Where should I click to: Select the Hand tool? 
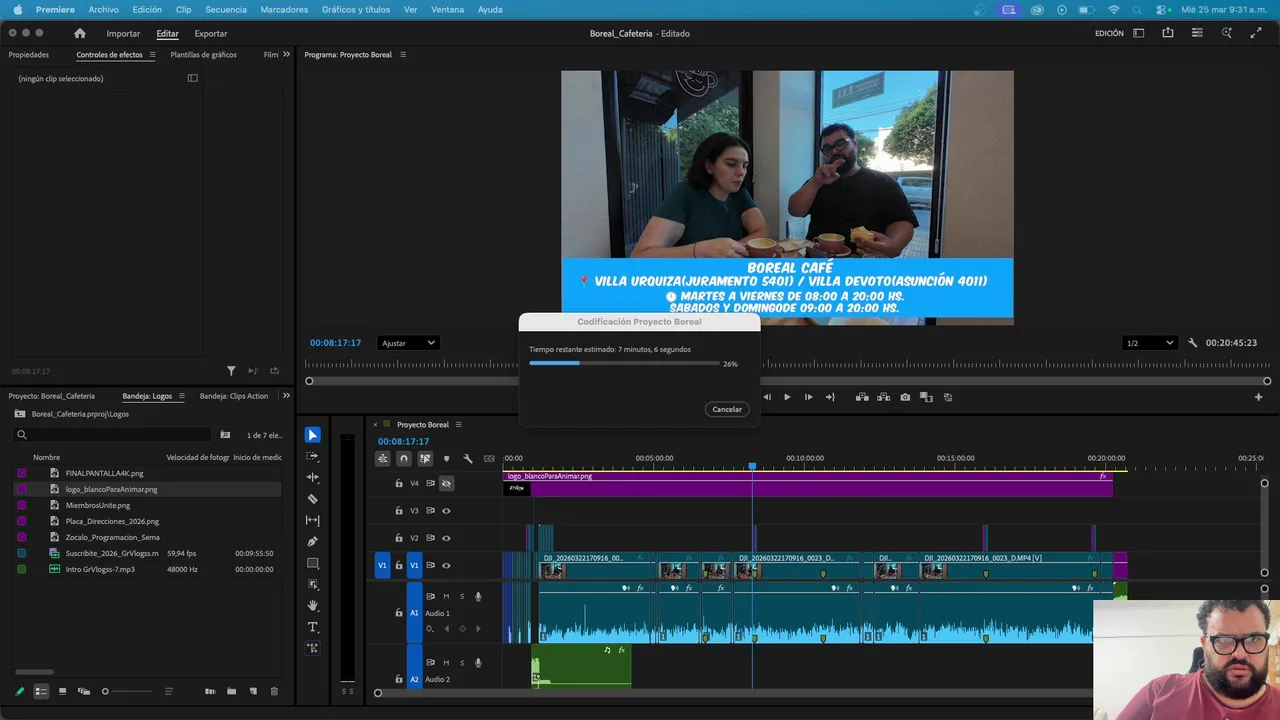(313, 605)
